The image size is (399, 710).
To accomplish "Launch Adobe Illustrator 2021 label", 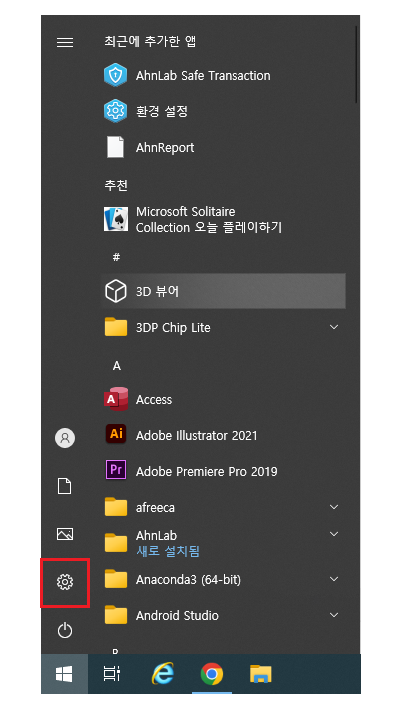I will click(197, 436).
